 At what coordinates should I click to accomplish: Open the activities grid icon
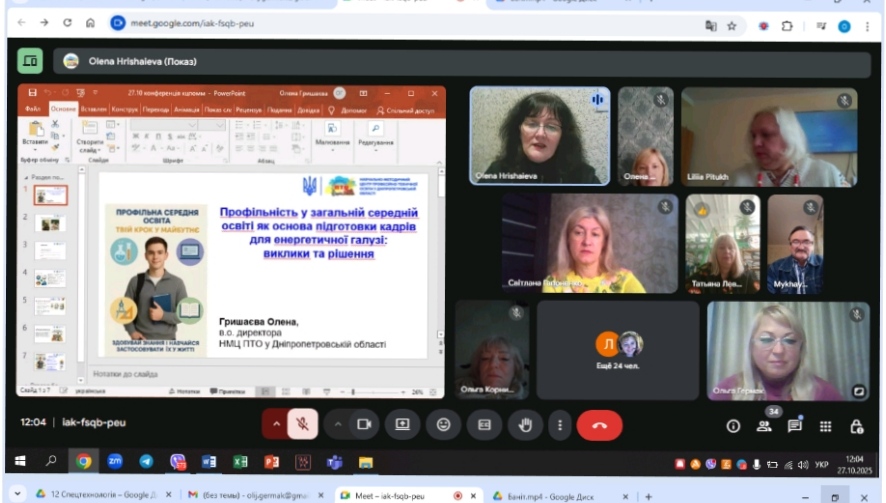click(825, 426)
